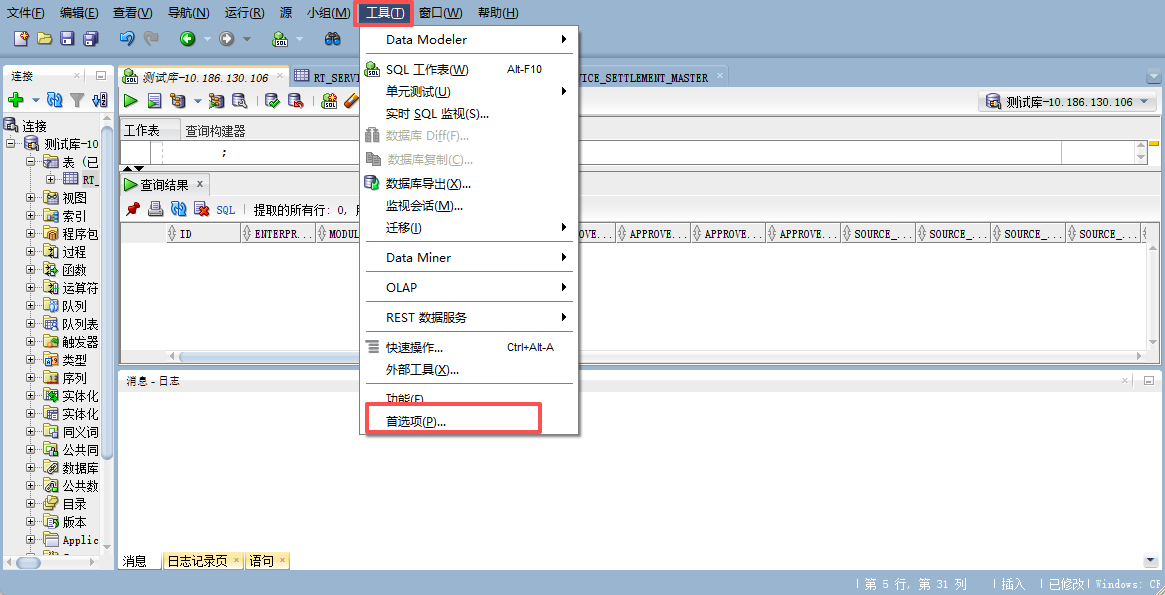Collapse the 测试库-10 connection node

pyautogui.click(x=10, y=143)
